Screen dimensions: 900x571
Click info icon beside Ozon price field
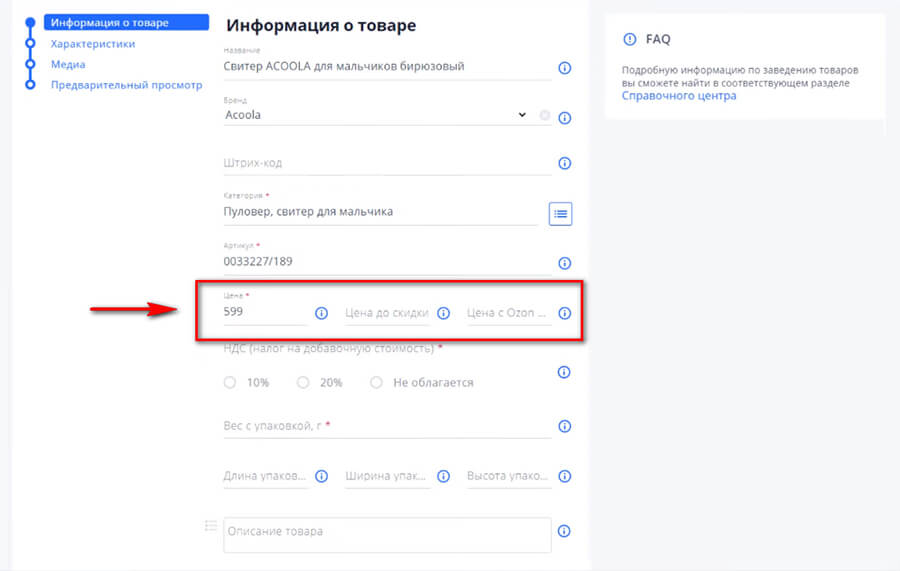click(564, 313)
